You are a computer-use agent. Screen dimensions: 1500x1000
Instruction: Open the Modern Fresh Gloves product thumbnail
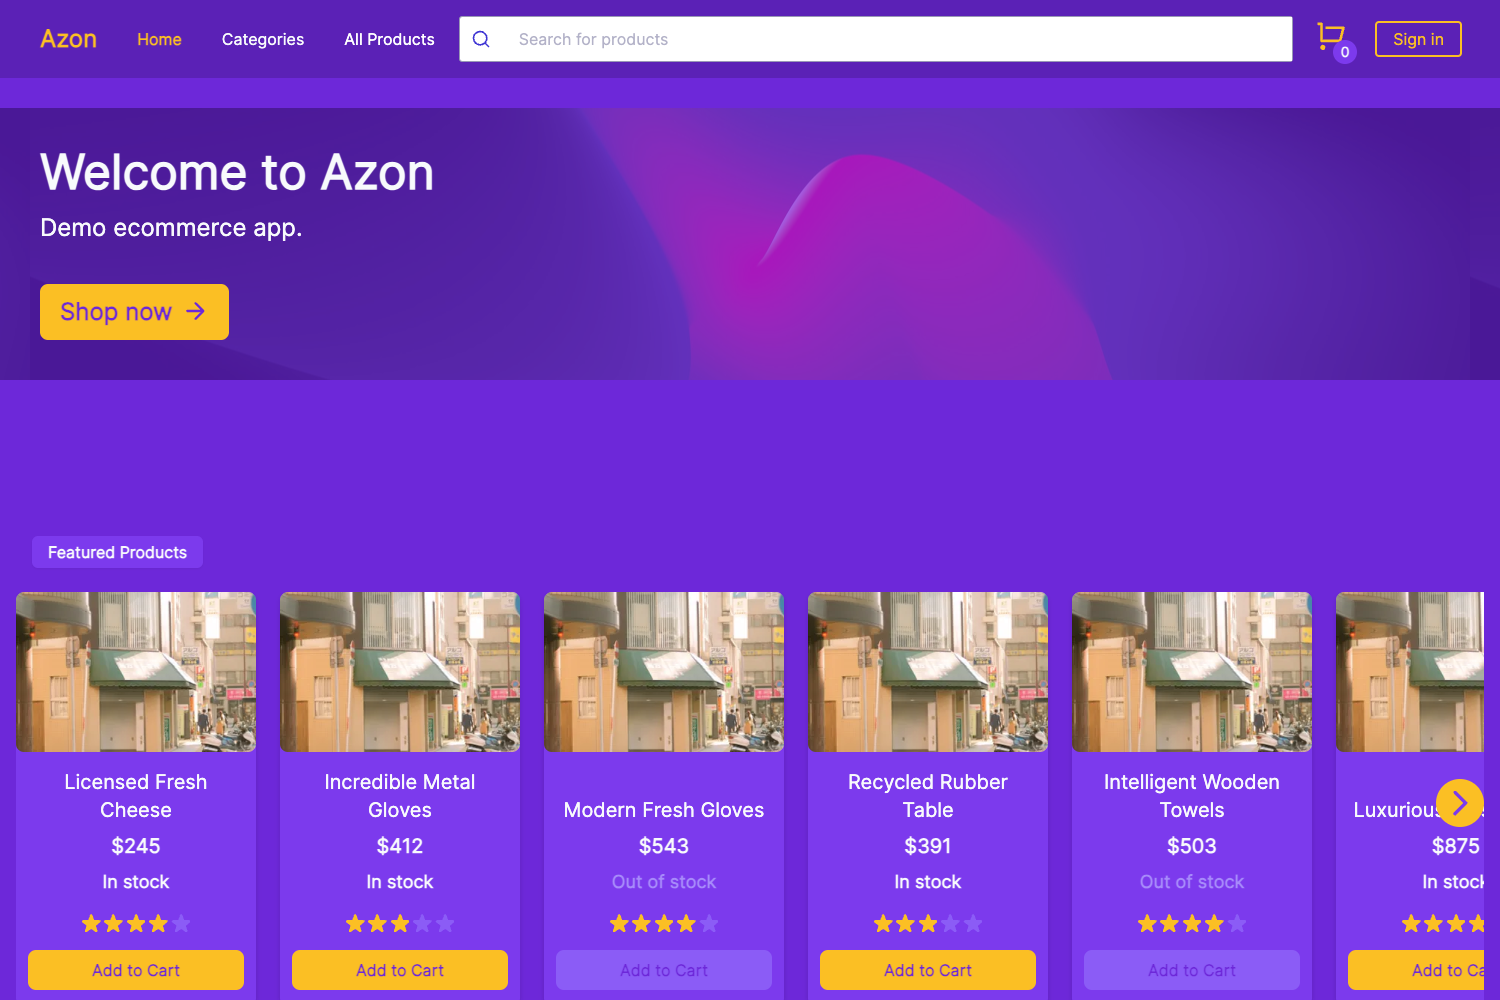pyautogui.click(x=663, y=671)
